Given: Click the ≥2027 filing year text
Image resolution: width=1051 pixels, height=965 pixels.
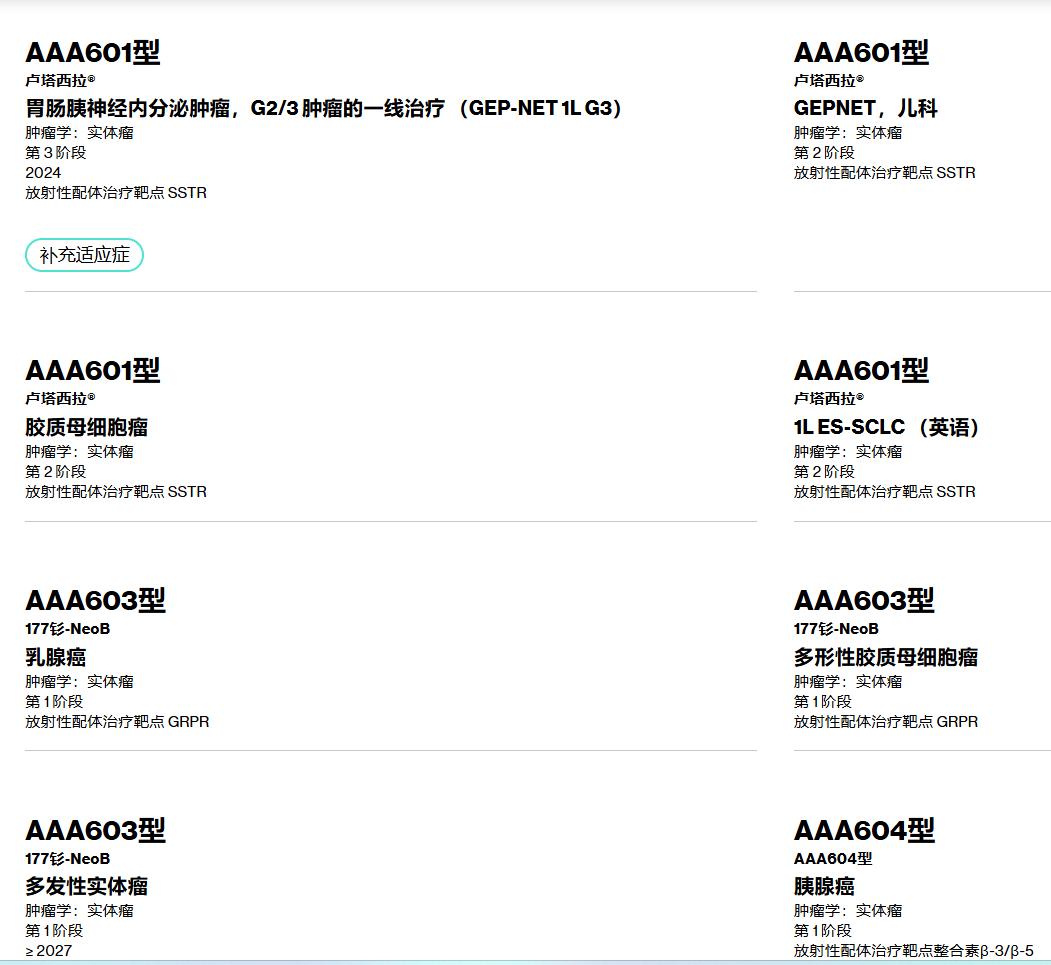Looking at the screenshot, I should [48, 951].
